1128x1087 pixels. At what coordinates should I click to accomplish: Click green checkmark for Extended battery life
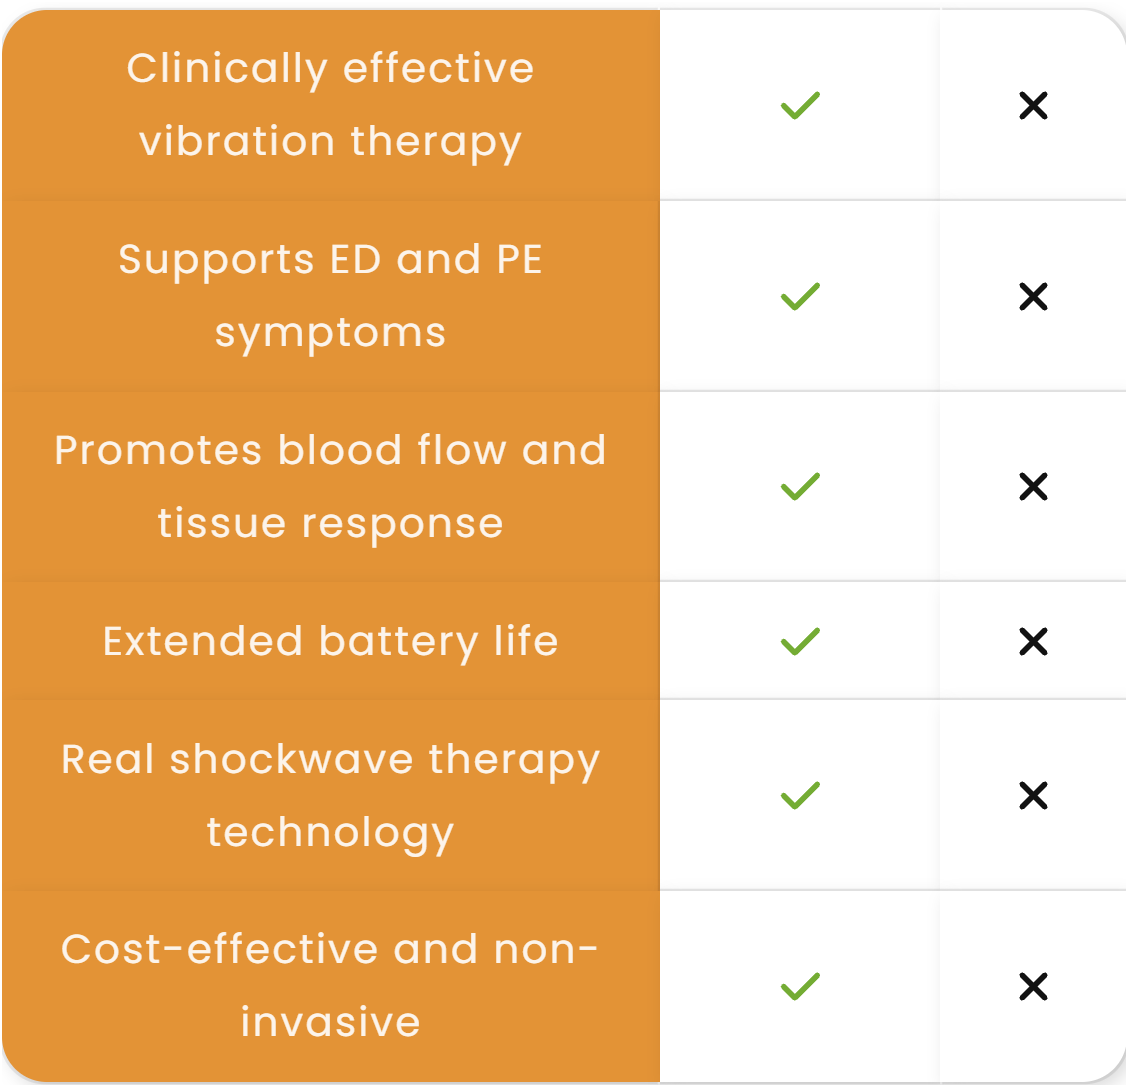click(x=800, y=641)
